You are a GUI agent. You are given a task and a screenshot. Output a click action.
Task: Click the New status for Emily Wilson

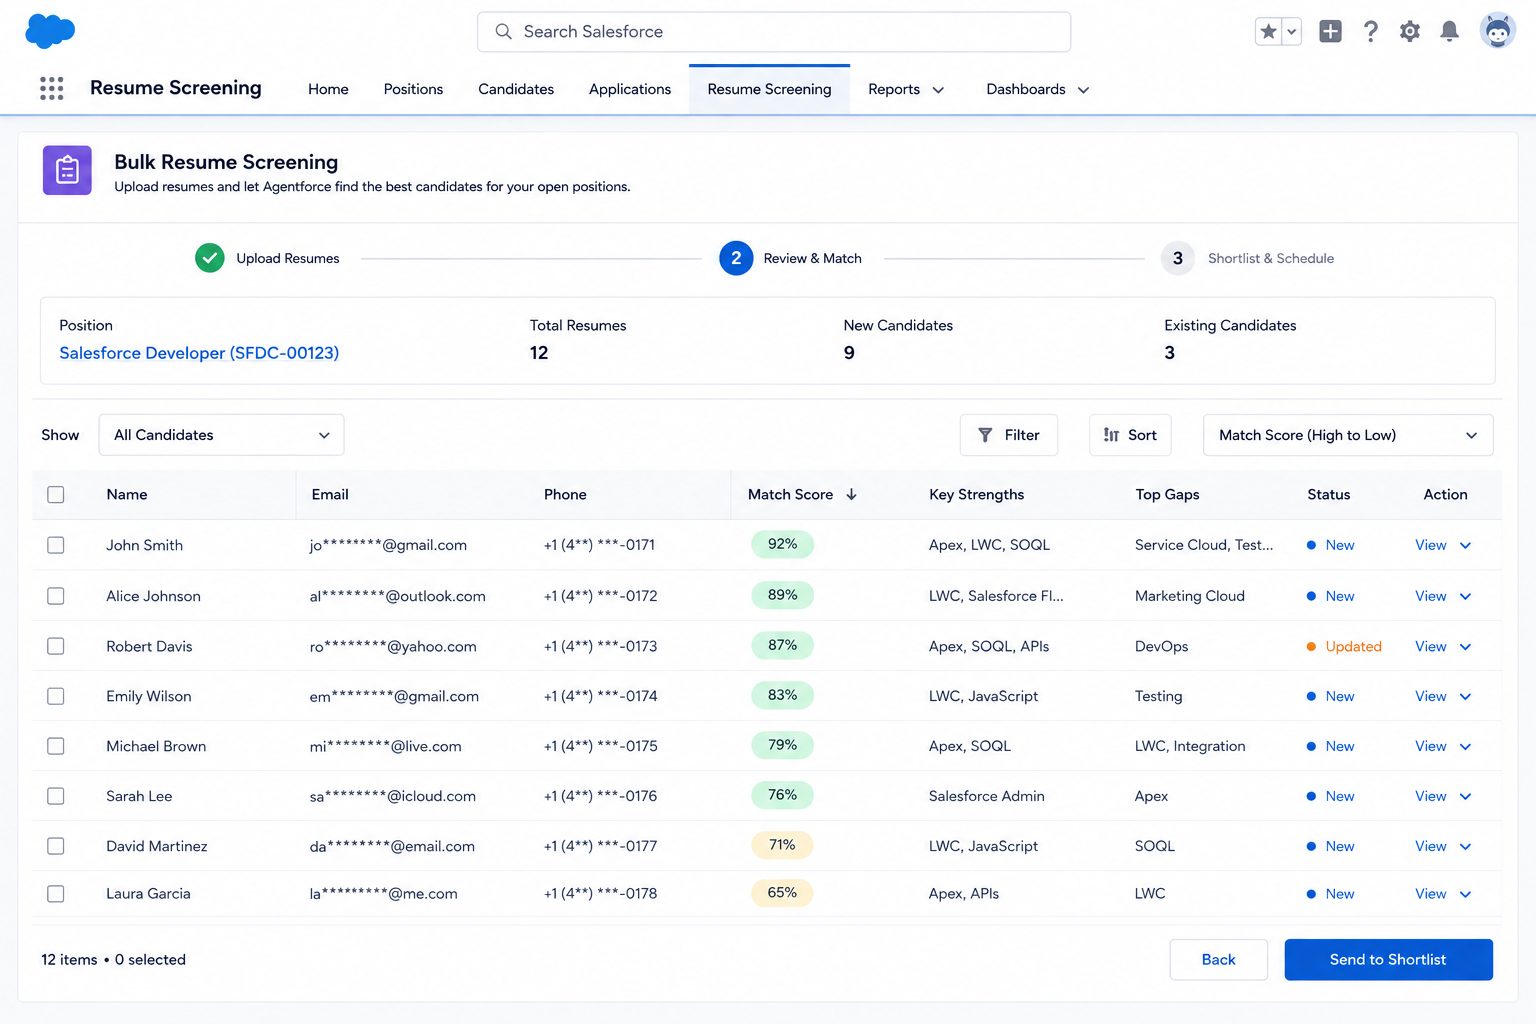tap(1330, 696)
